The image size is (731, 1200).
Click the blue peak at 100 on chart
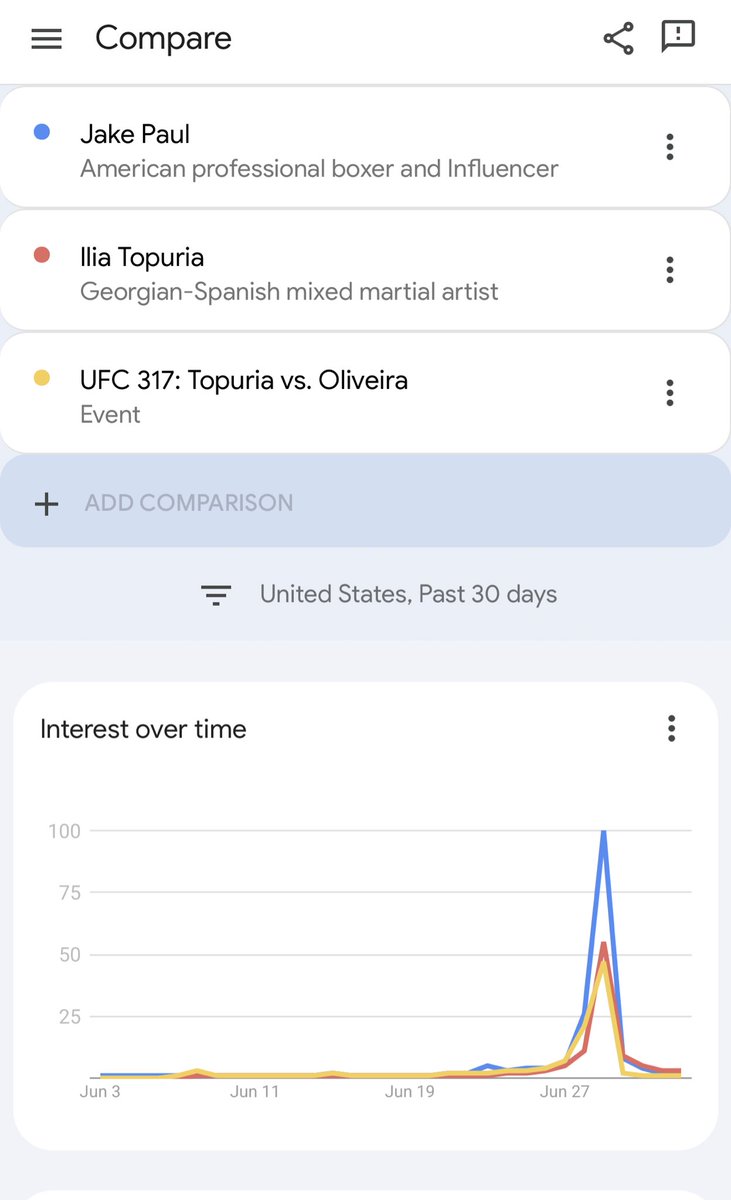(603, 832)
